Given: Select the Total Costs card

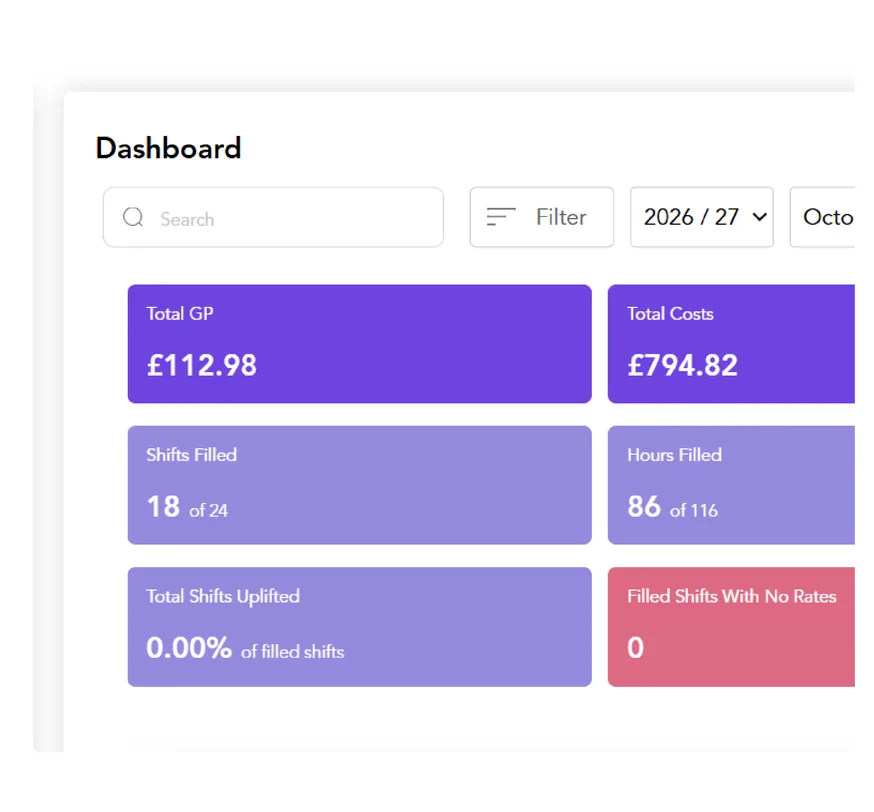Looking at the screenshot, I should (x=731, y=344).
